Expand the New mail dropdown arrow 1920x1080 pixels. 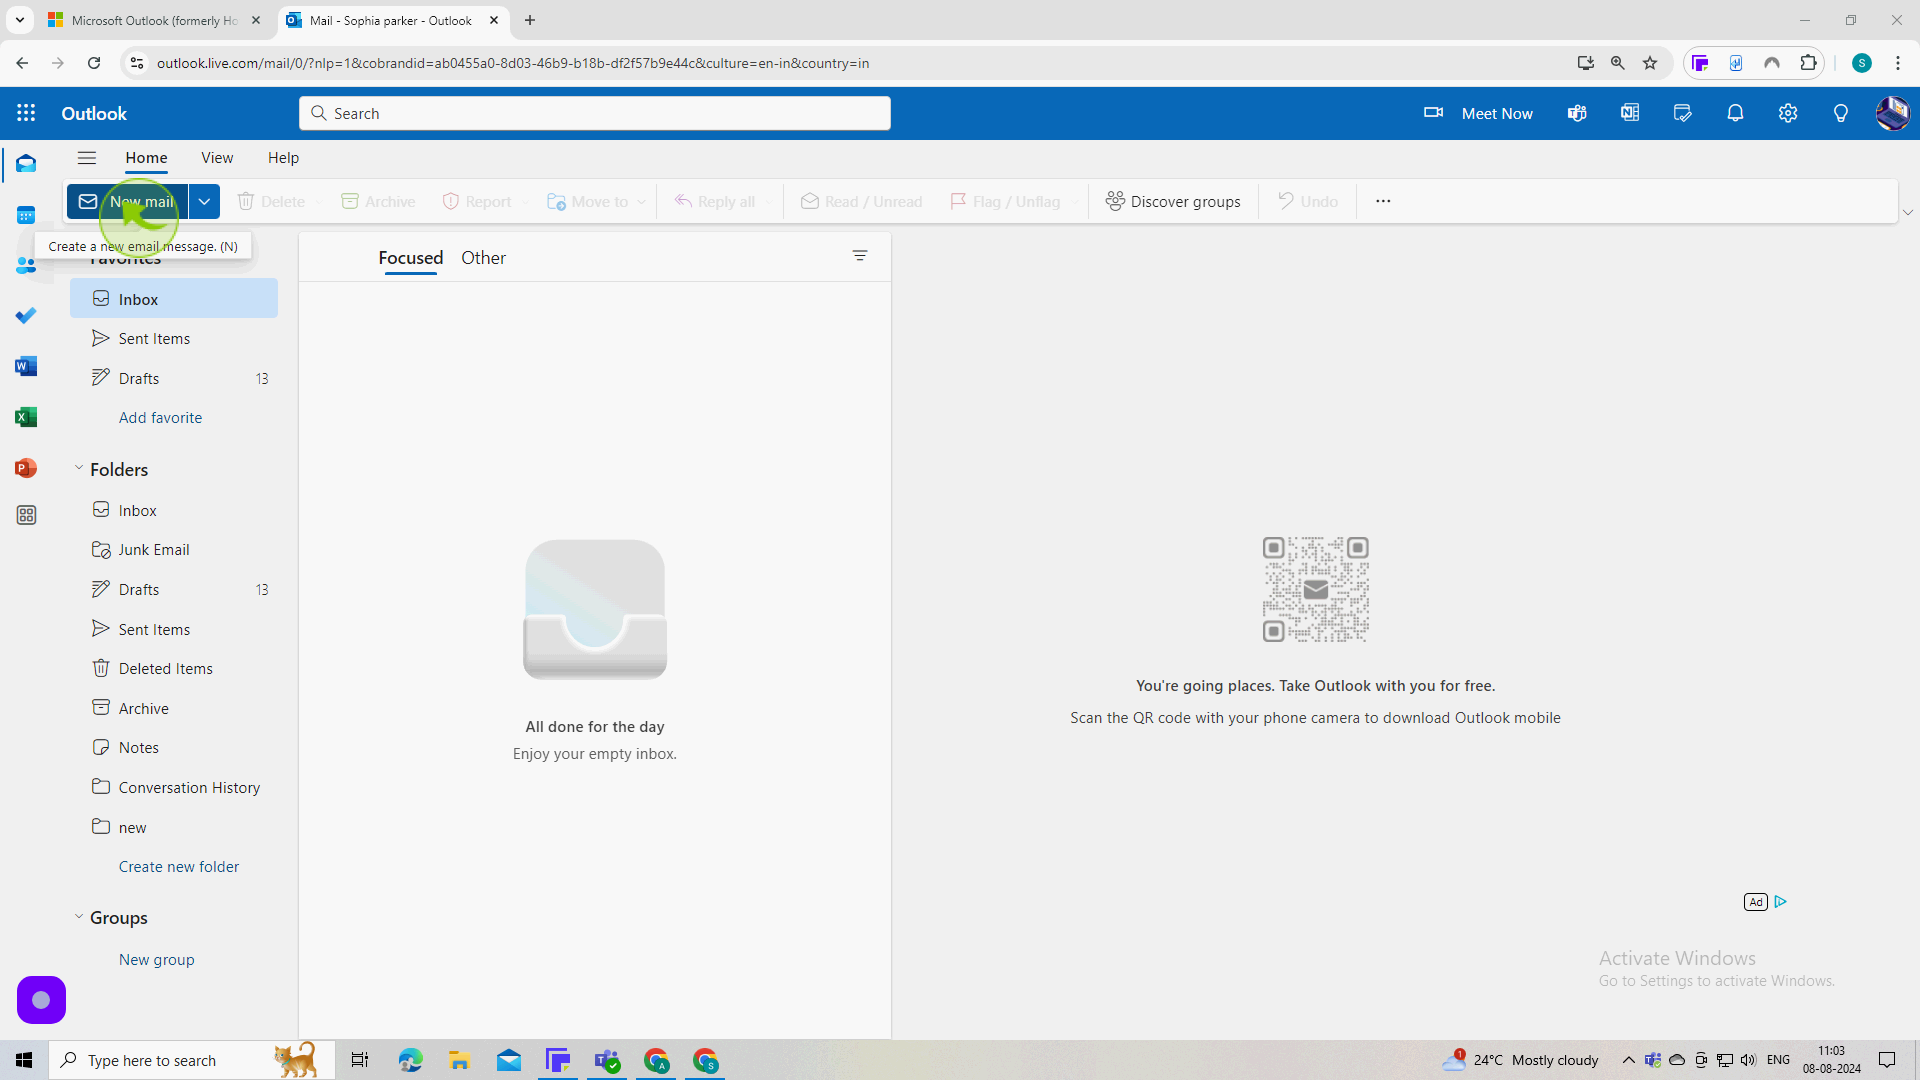(203, 202)
